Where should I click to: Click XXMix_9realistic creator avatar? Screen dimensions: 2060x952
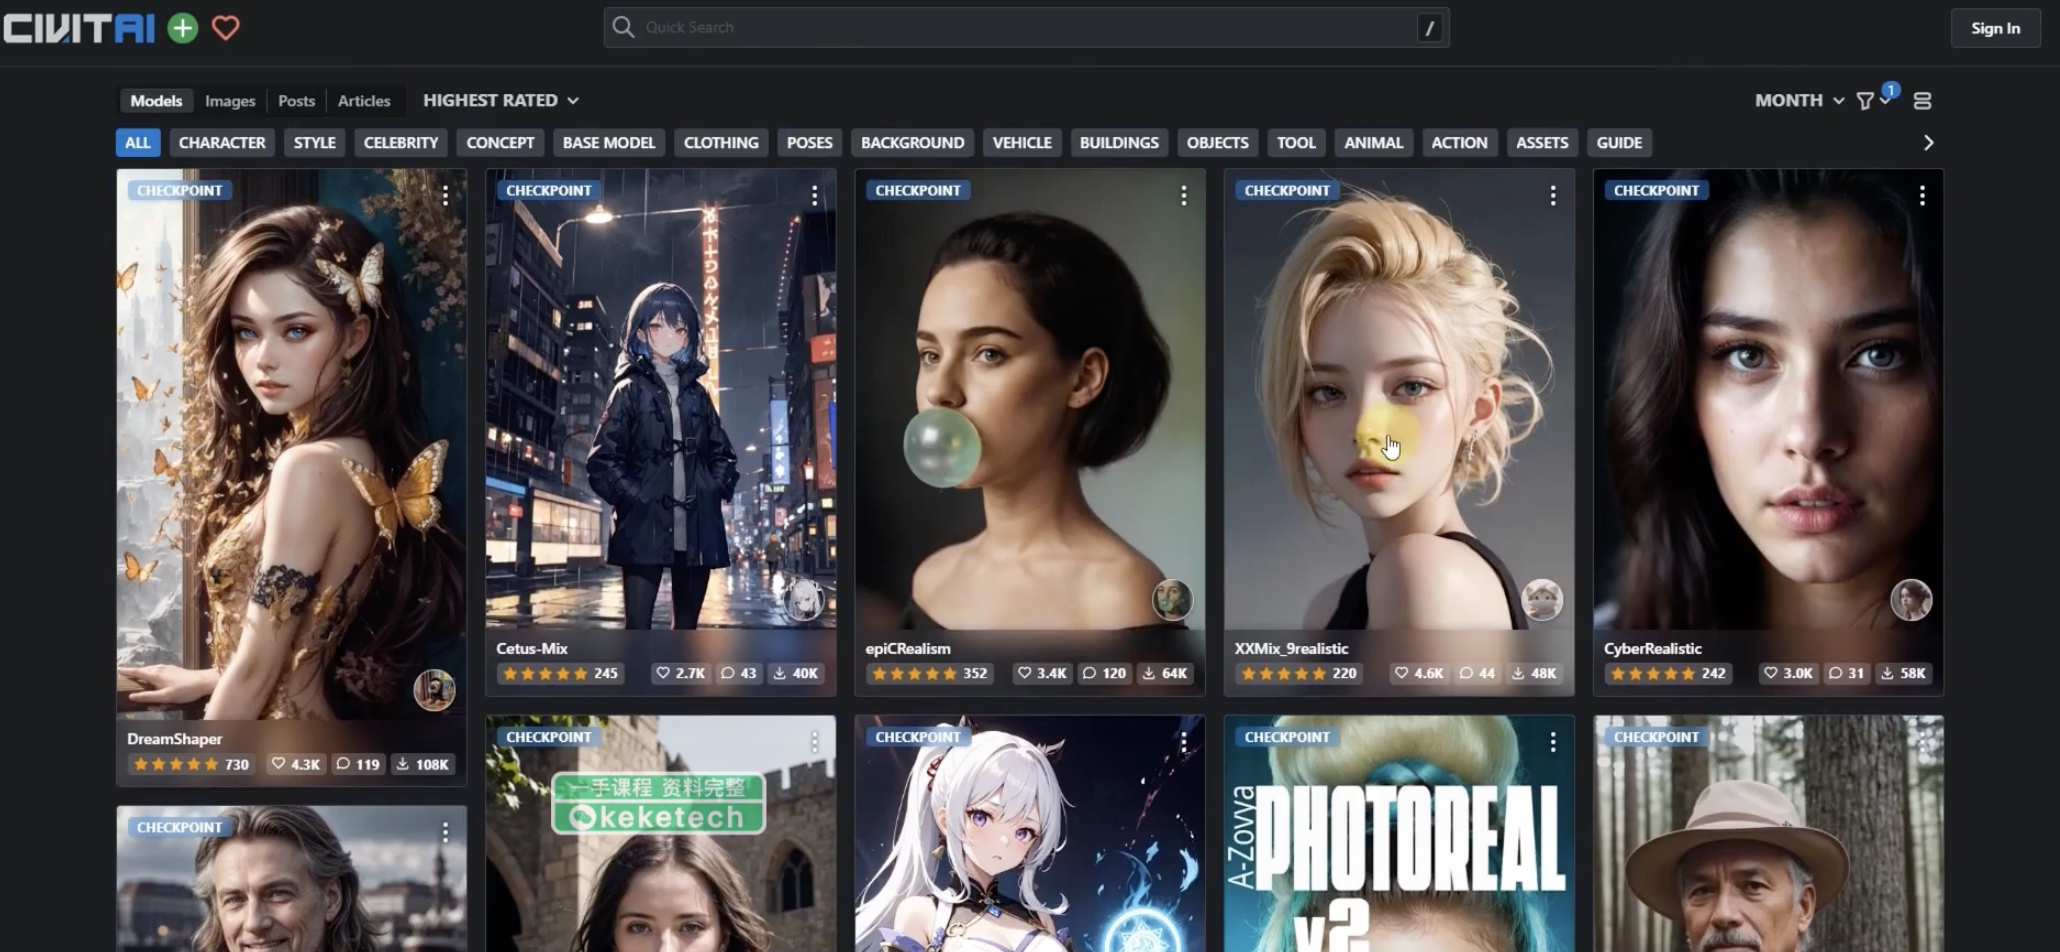[1542, 600]
